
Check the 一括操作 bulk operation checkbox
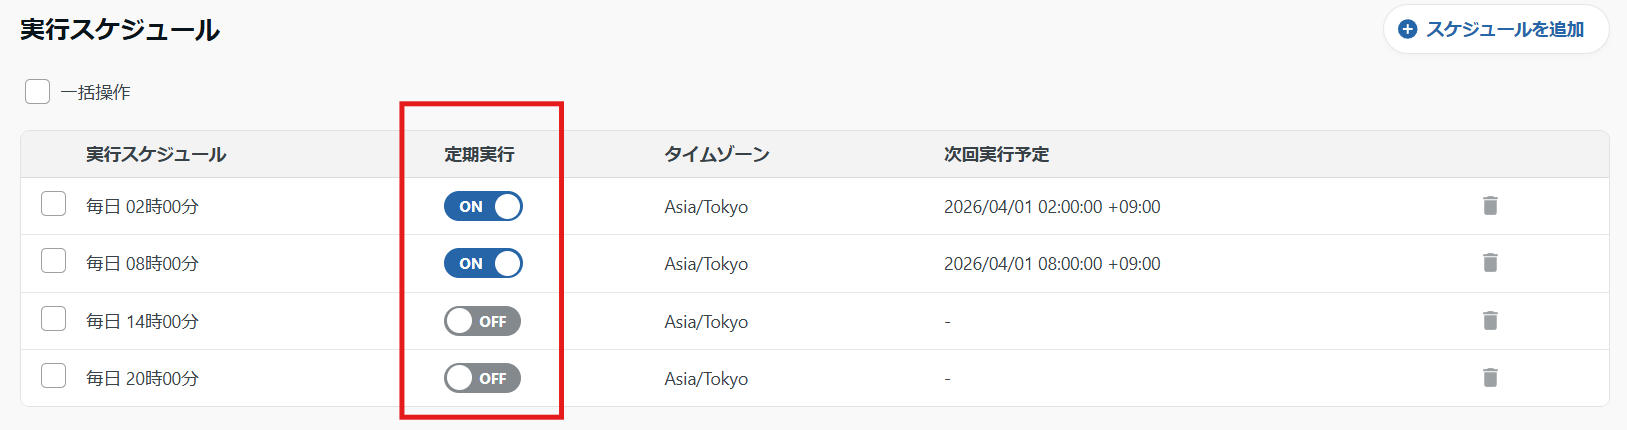click(38, 92)
